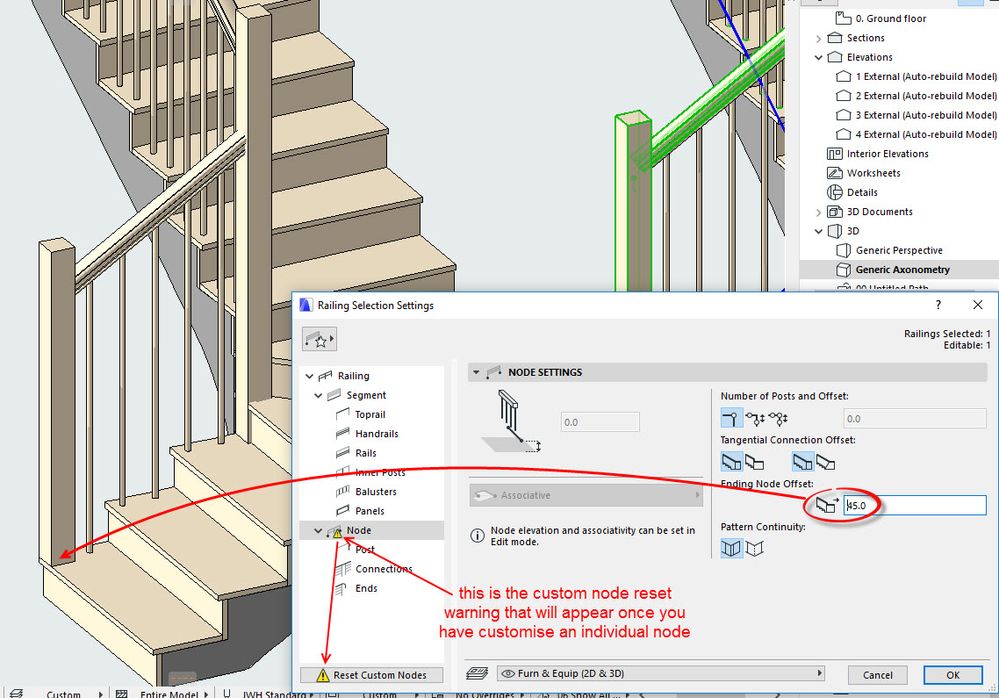Select the second Pattern Continuity option
Viewport: 999px width, 698px height.
coord(757,547)
